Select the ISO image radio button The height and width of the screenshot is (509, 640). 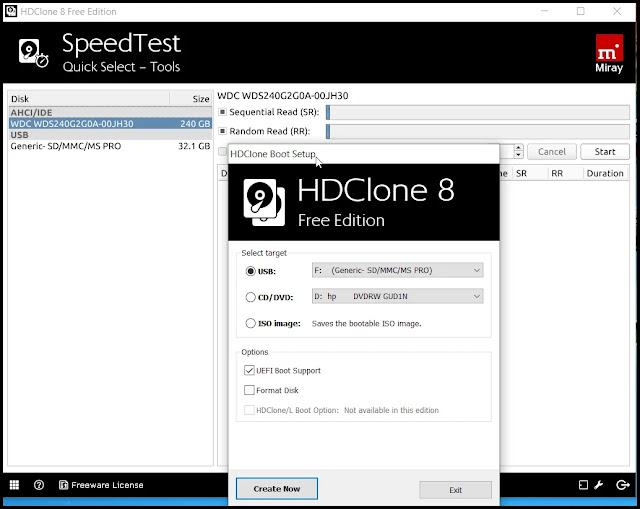click(250, 323)
